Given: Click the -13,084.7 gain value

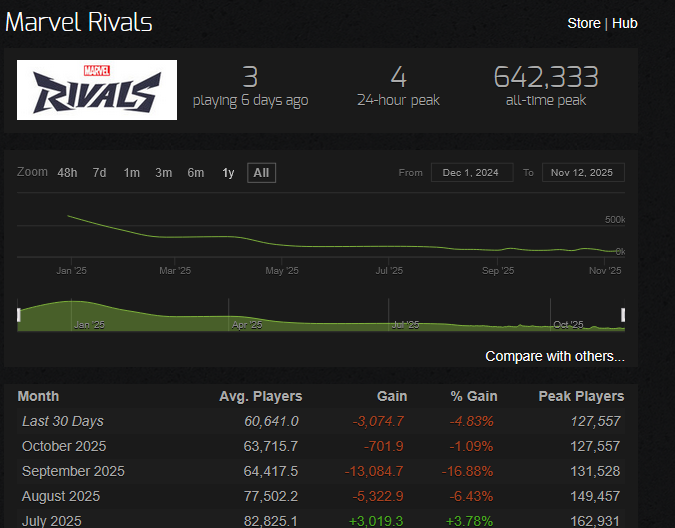Looking at the screenshot, I should coord(374,471).
